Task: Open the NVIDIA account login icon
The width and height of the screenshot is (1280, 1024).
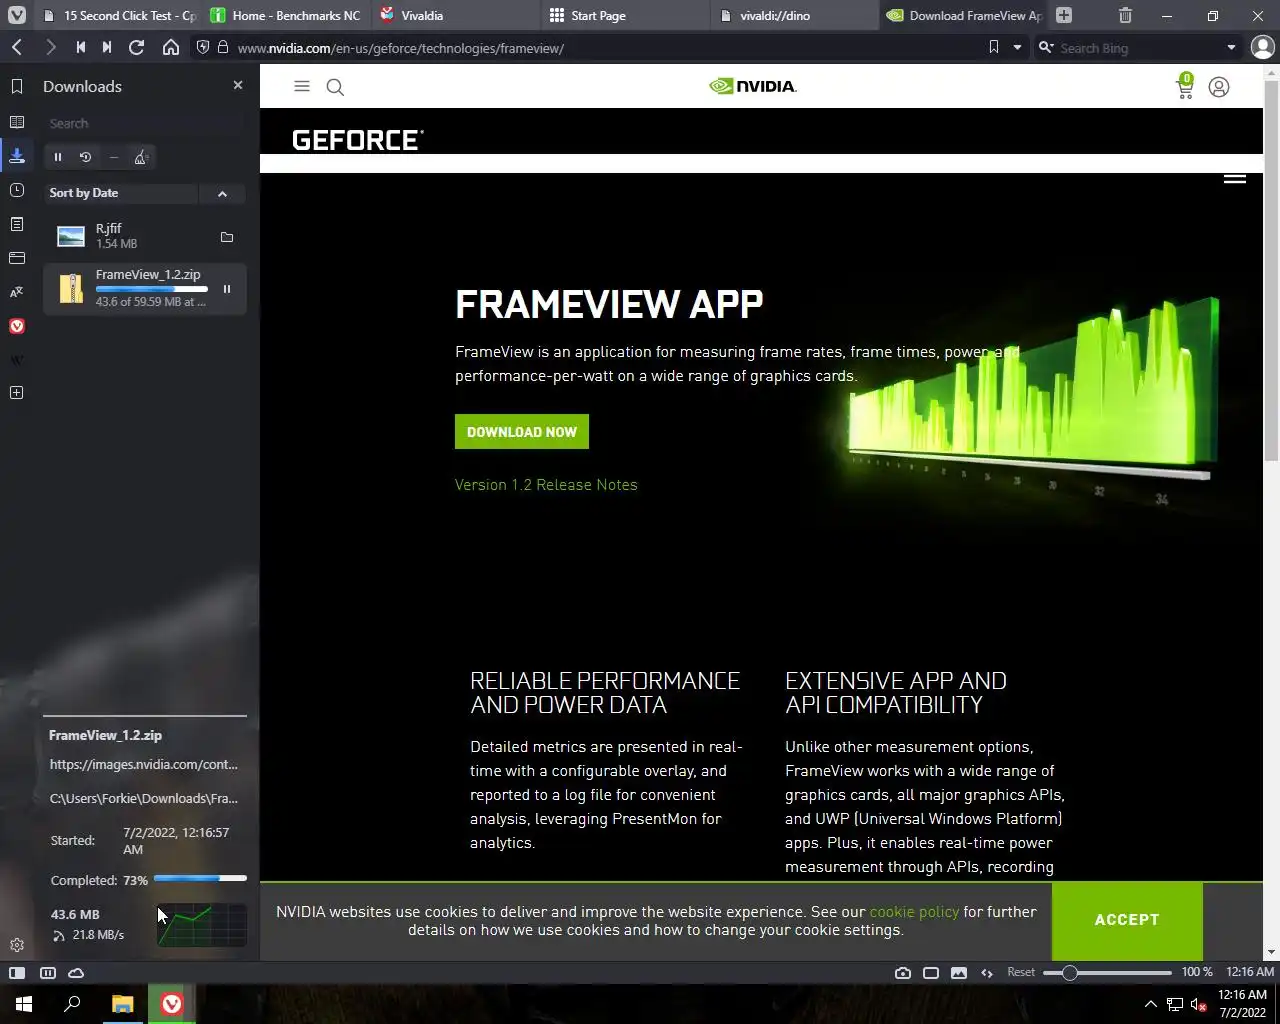Action: (1219, 87)
